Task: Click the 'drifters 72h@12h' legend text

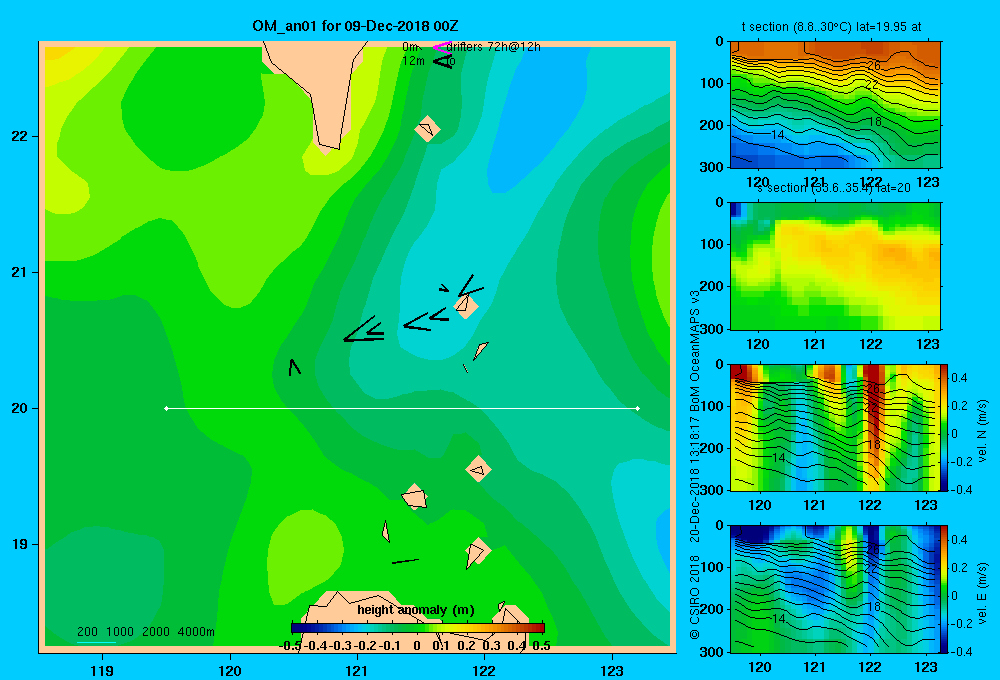Action: (x=493, y=47)
